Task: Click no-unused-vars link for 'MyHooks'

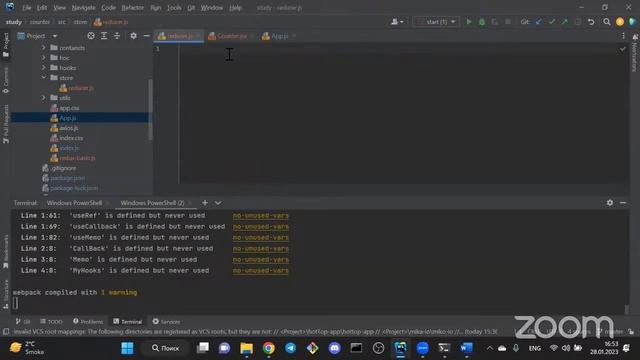Action: click(x=260, y=271)
